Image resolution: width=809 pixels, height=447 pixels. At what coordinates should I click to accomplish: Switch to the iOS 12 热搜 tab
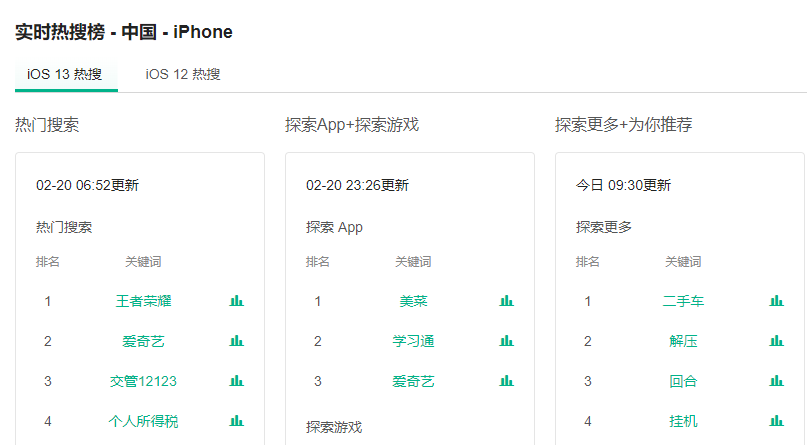pos(183,74)
